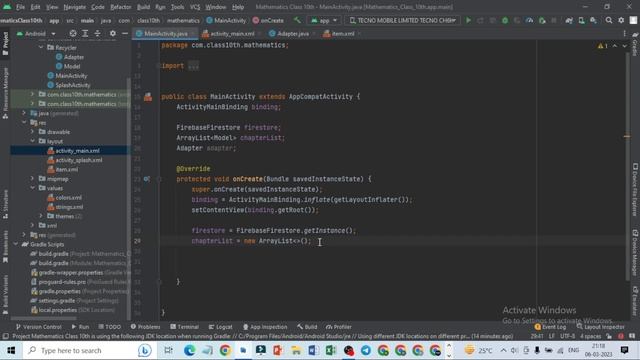Click Attach Debugger to Android Process icon

[x=542, y=20]
